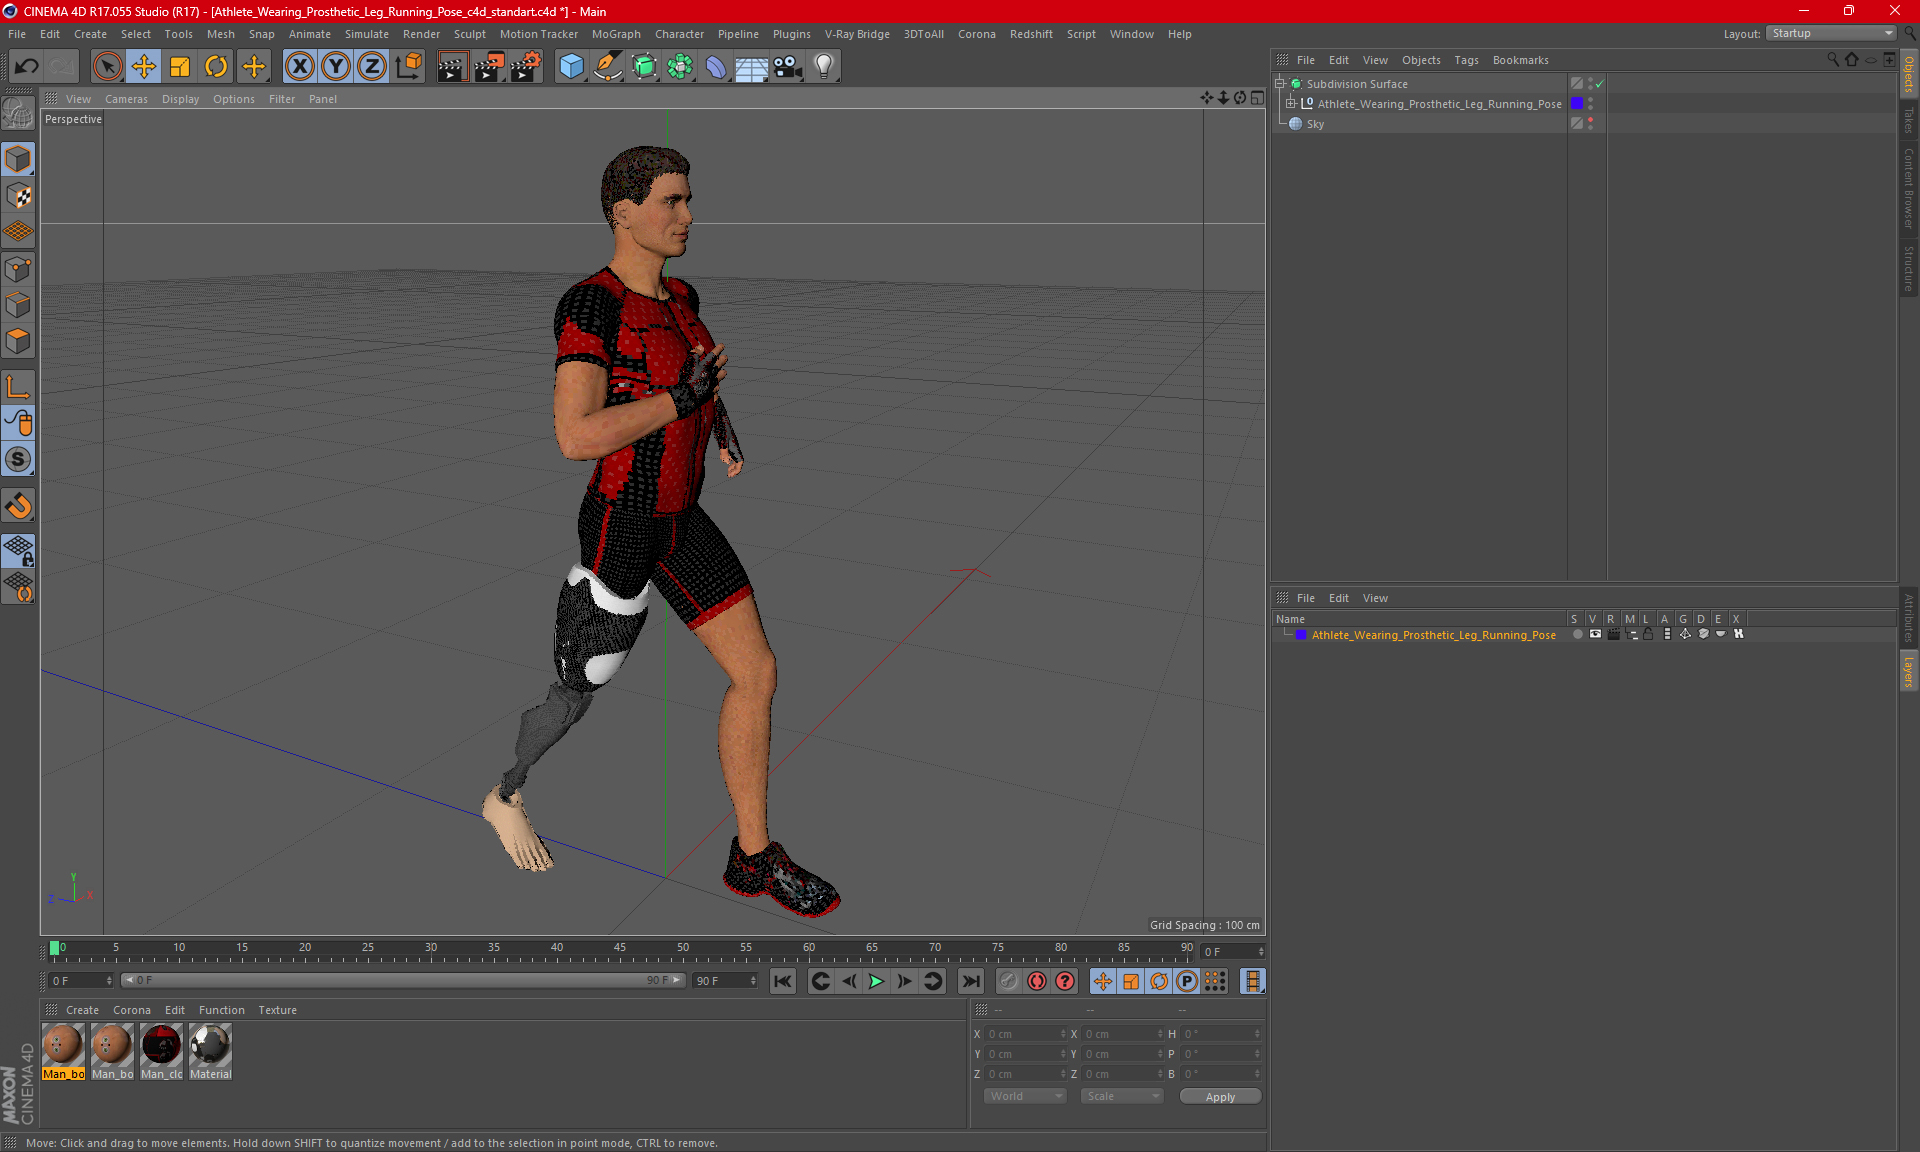This screenshot has width=1920, height=1152.
Task: Toggle X axis lock
Action: [x=299, y=66]
